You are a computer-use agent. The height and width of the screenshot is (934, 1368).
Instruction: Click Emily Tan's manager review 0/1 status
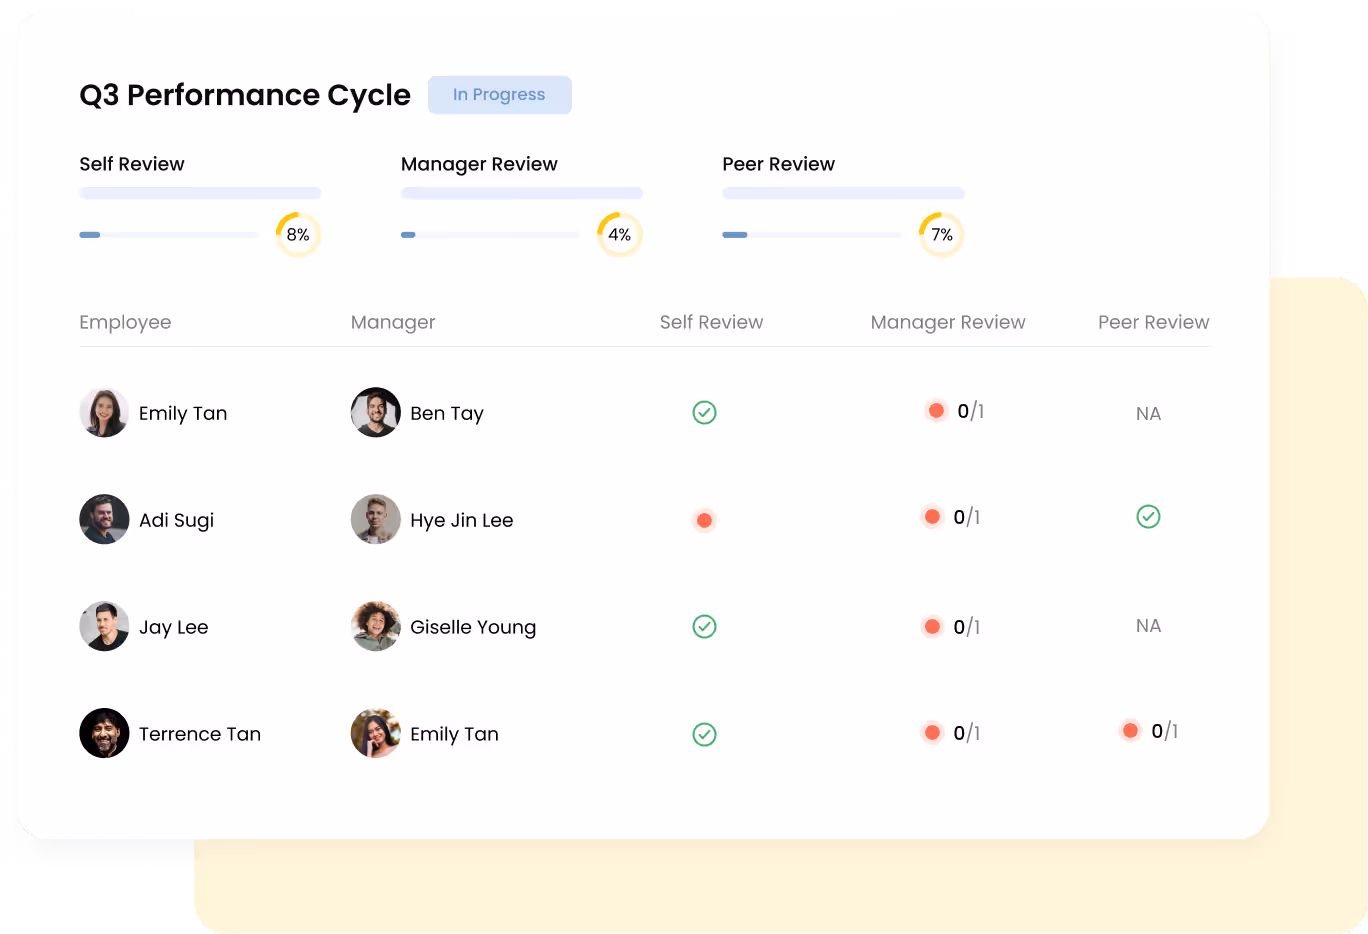955,411
